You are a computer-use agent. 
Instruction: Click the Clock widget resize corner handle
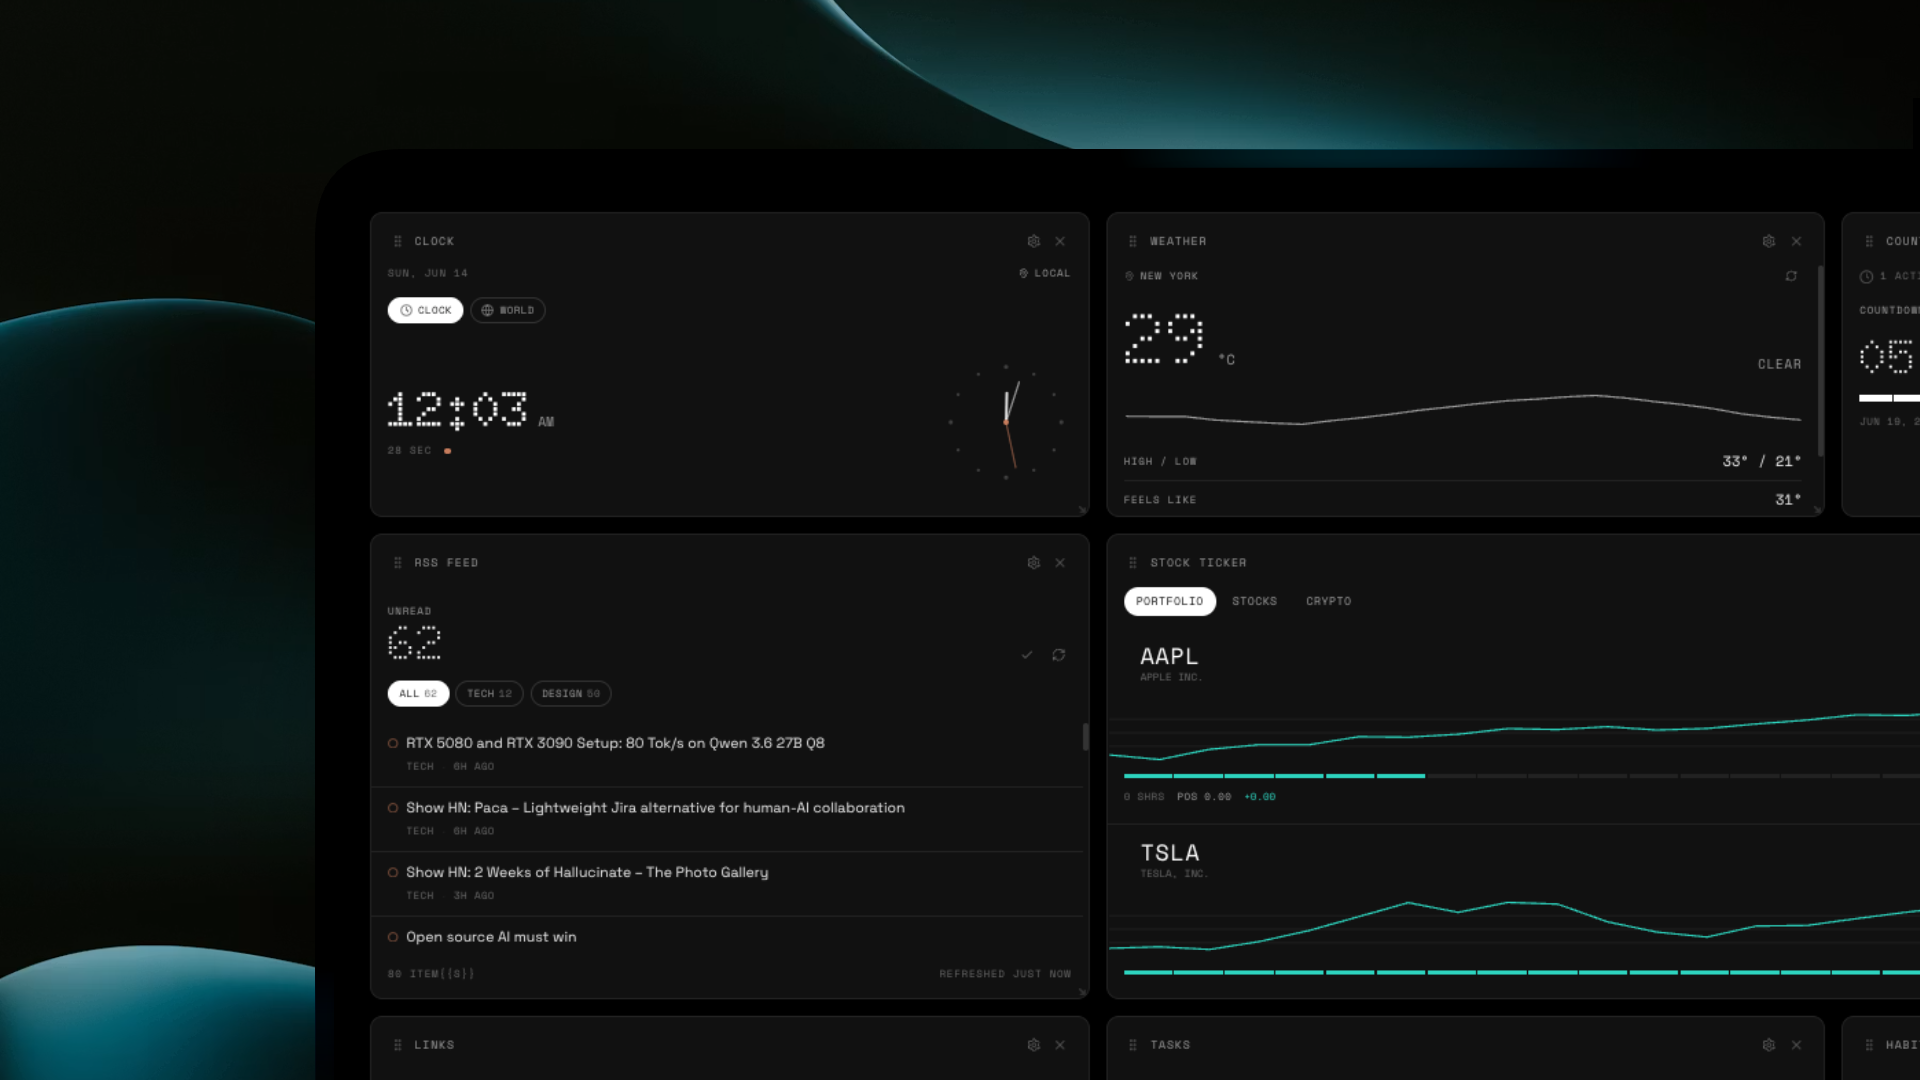point(1083,510)
